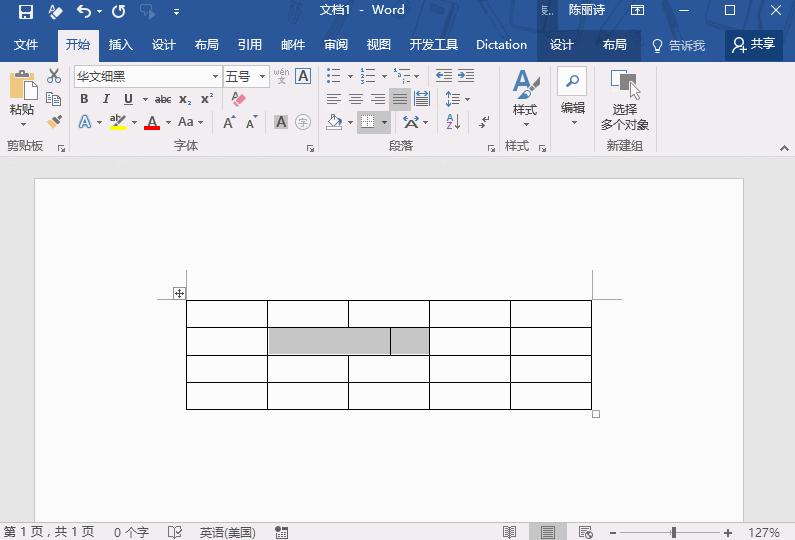Click the Distributed alignment icon
795x540 pixels.
tap(422, 99)
